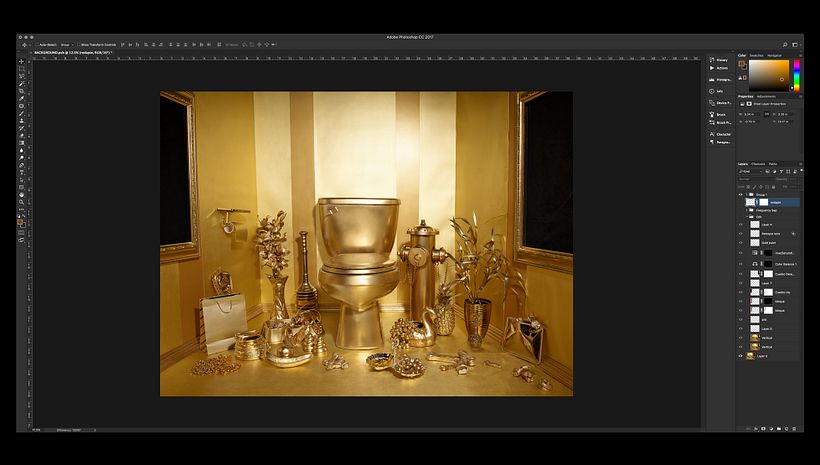This screenshot has height=465, width=820.
Task: Open the collapsed Info panel
Action: coord(716,91)
